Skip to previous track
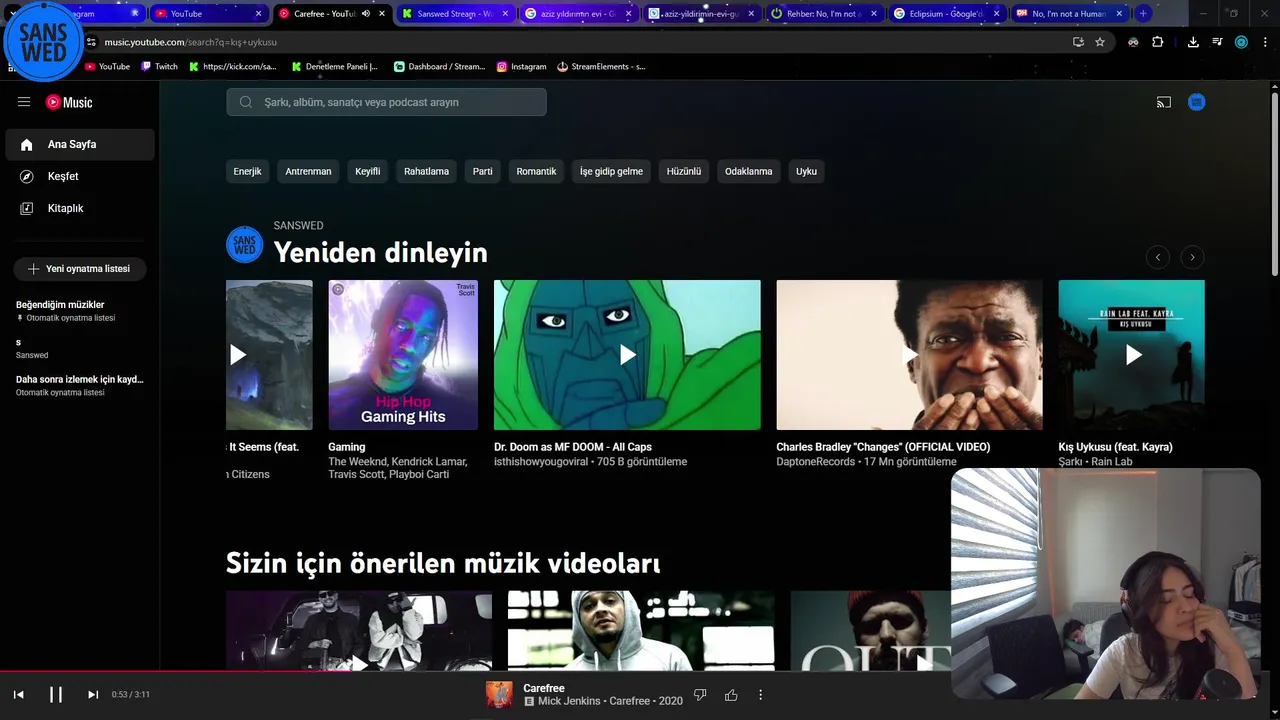Viewport: 1280px width, 720px height. point(18,694)
